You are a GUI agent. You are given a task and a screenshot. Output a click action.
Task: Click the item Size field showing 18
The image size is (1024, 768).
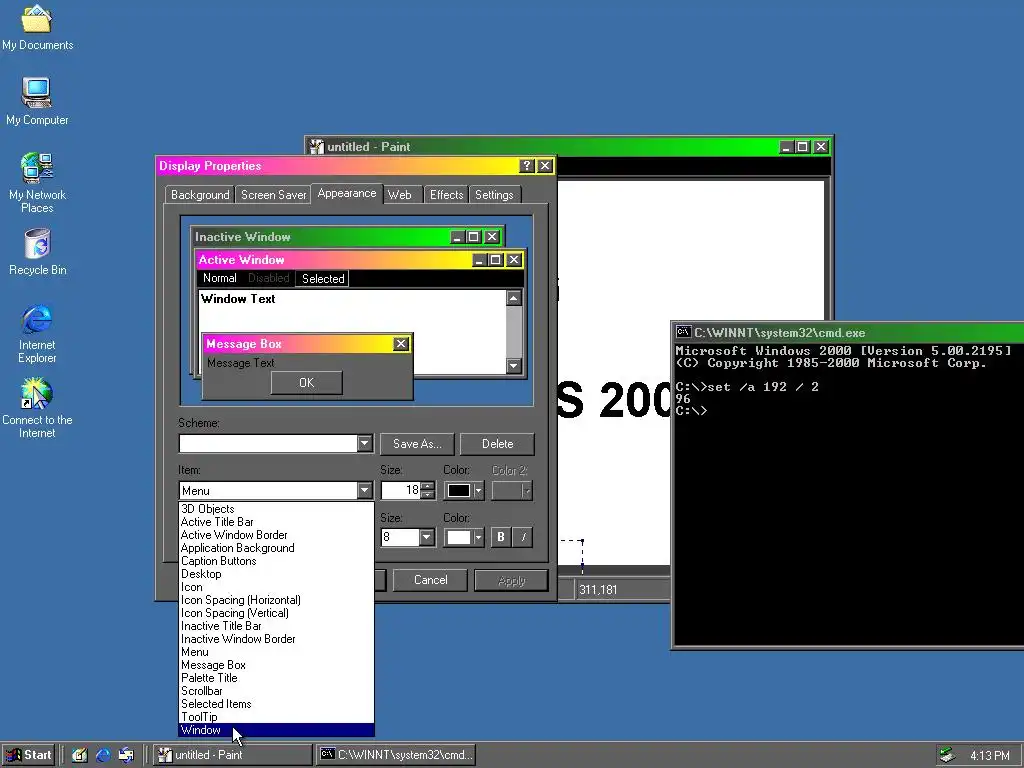pos(401,490)
